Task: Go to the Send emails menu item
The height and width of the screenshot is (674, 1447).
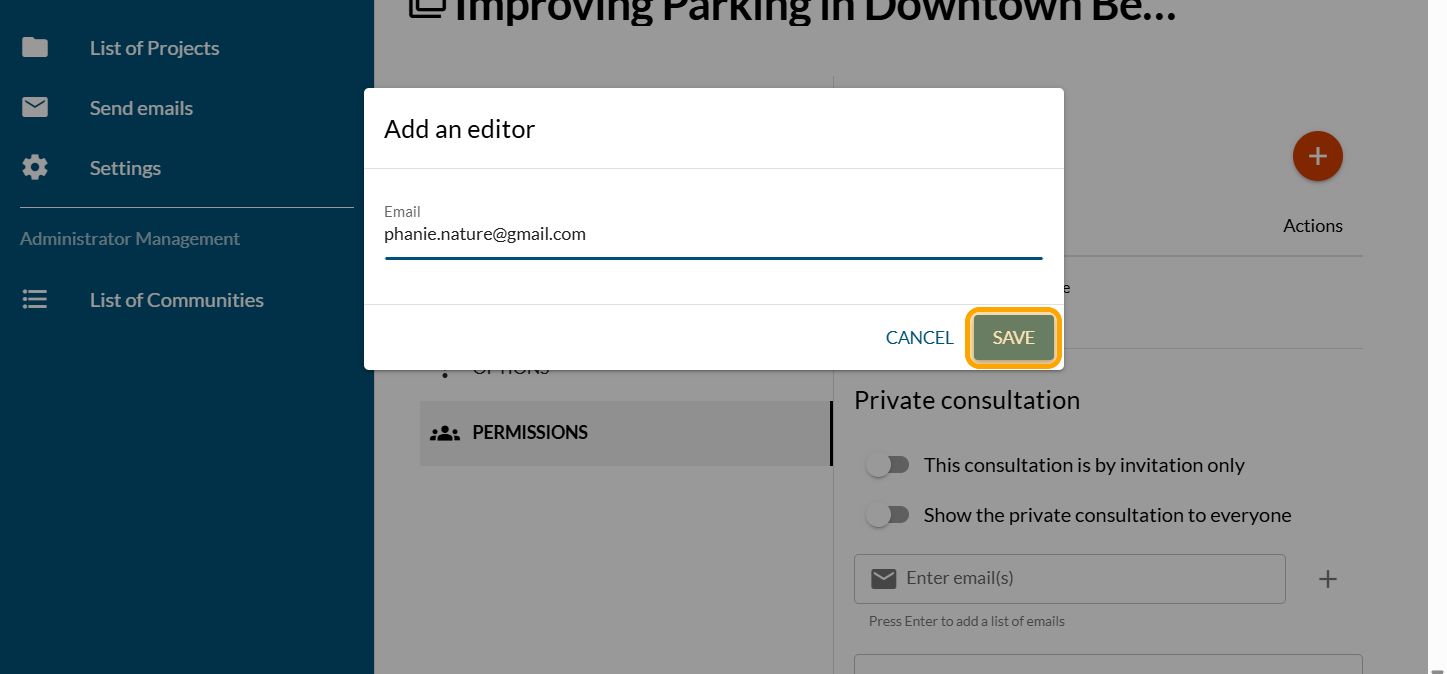Action: (x=141, y=108)
